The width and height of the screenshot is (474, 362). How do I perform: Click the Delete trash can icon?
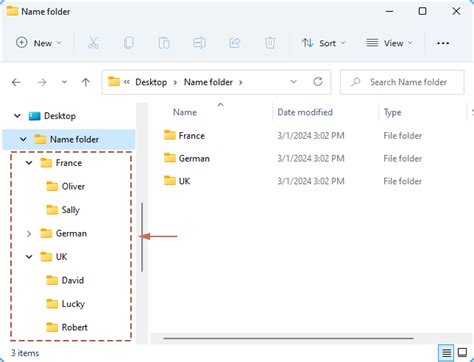[270, 43]
